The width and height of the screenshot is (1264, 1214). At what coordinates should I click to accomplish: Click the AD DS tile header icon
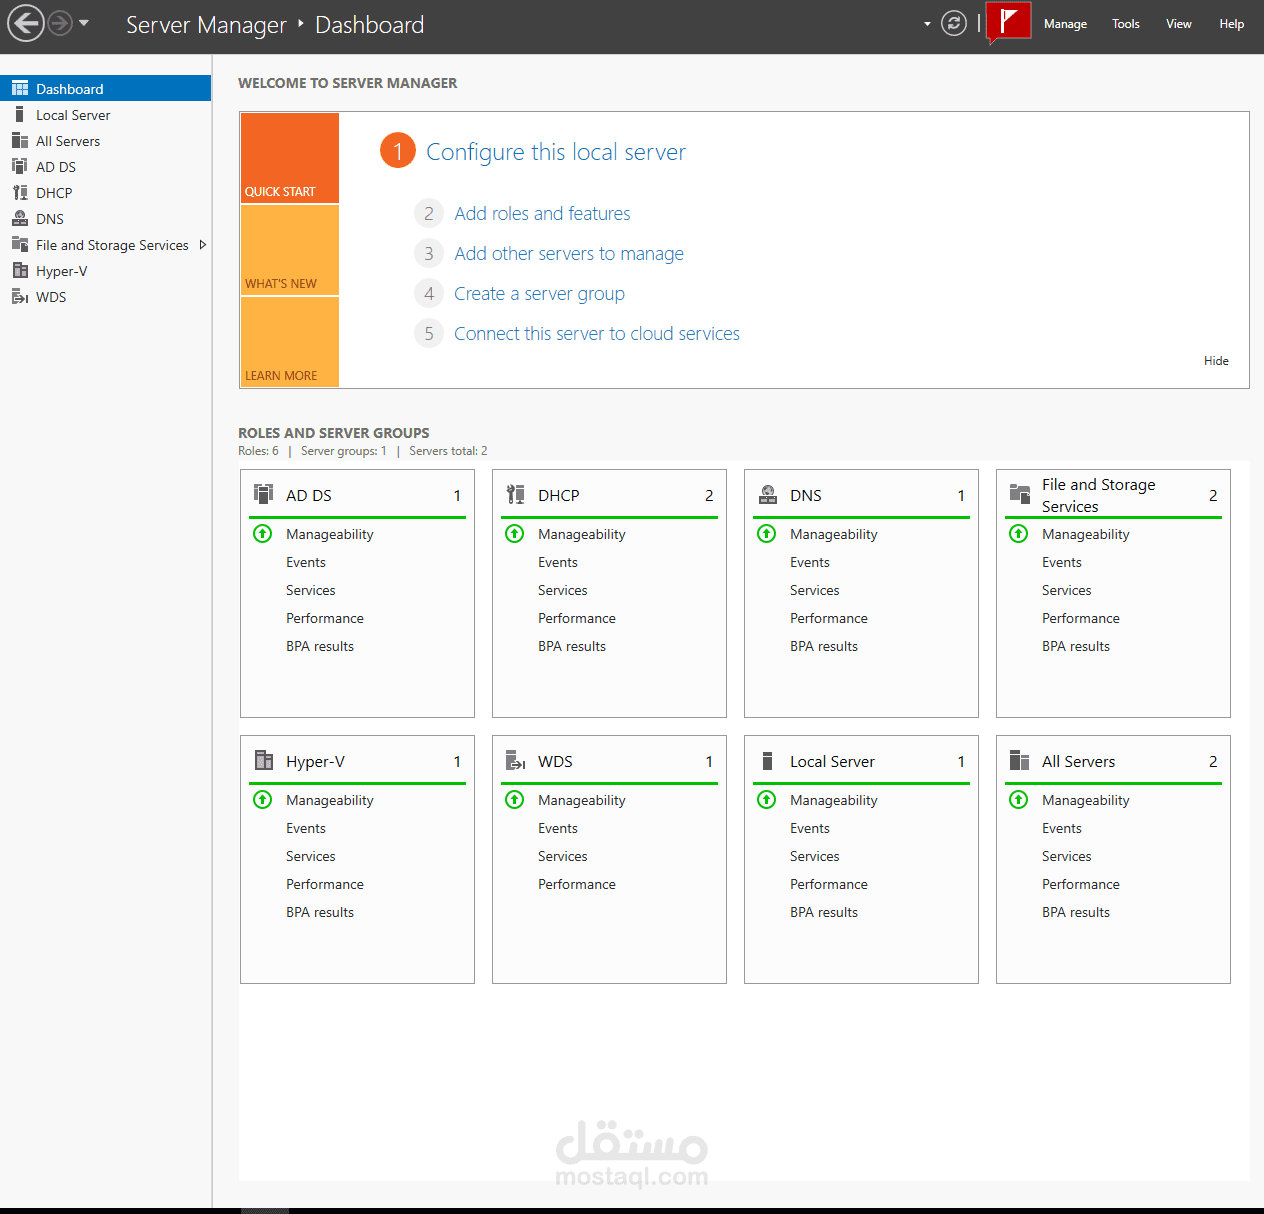[263, 494]
